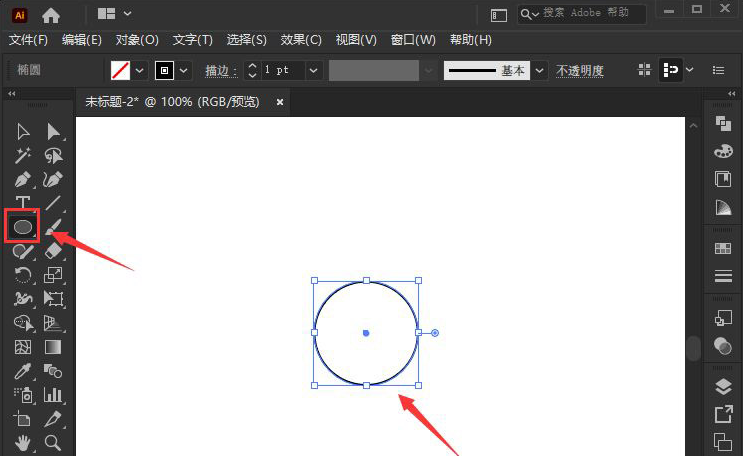Open the 窗口(W) menu
The height and width of the screenshot is (456, 743).
(413, 40)
